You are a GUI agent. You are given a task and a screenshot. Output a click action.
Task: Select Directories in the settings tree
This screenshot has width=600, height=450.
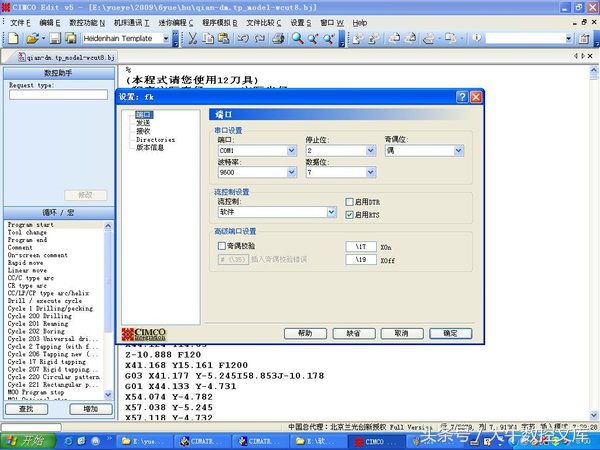tap(155, 140)
